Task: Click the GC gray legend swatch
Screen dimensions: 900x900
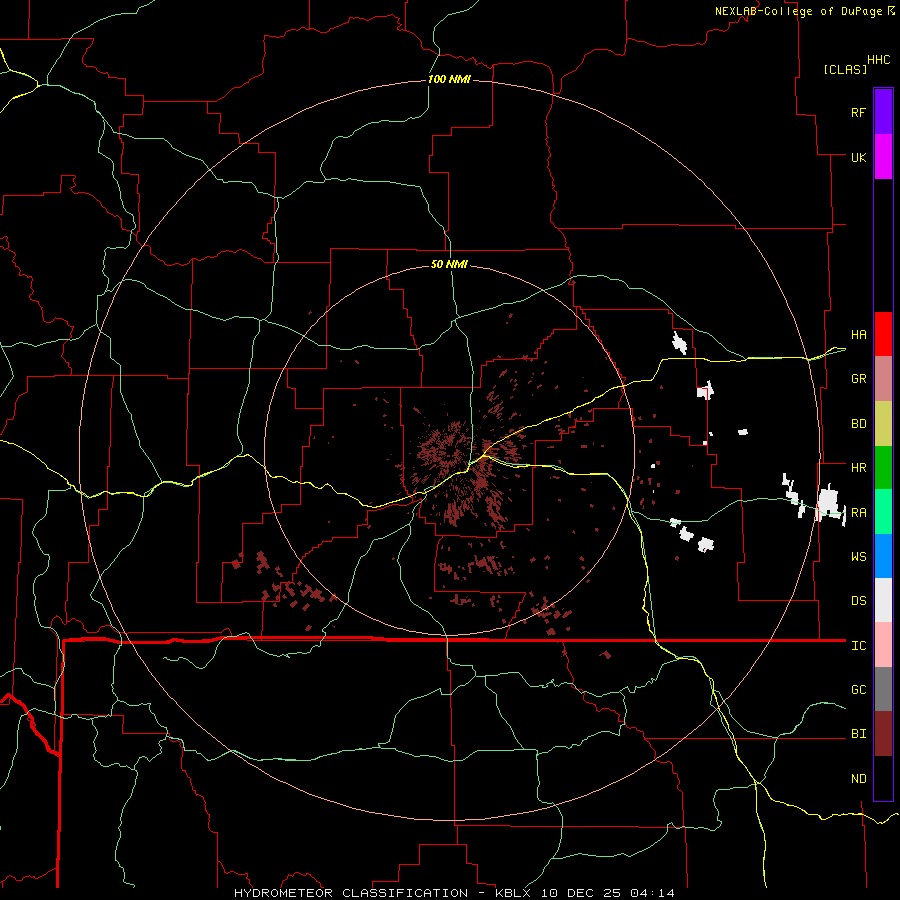Action: (x=883, y=689)
